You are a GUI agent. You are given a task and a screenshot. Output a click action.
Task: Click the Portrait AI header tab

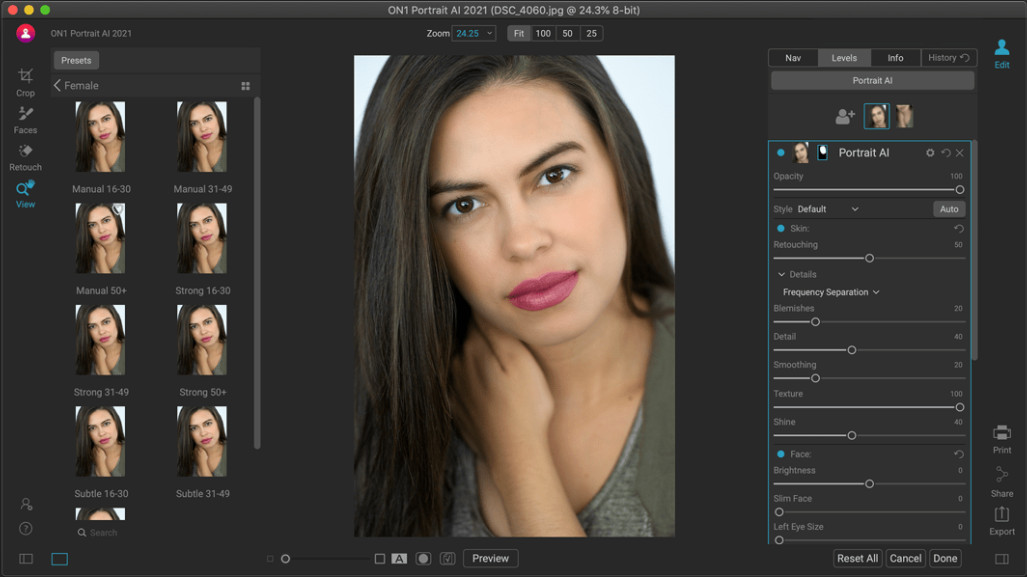872,81
